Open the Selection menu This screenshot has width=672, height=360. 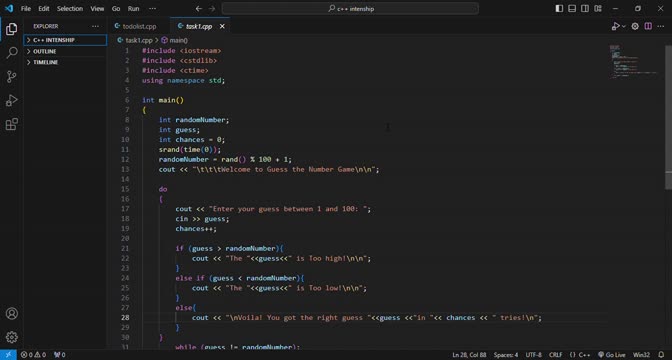(x=70, y=9)
